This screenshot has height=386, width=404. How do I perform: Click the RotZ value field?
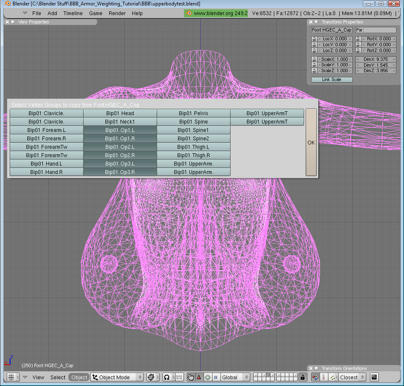click(379, 50)
